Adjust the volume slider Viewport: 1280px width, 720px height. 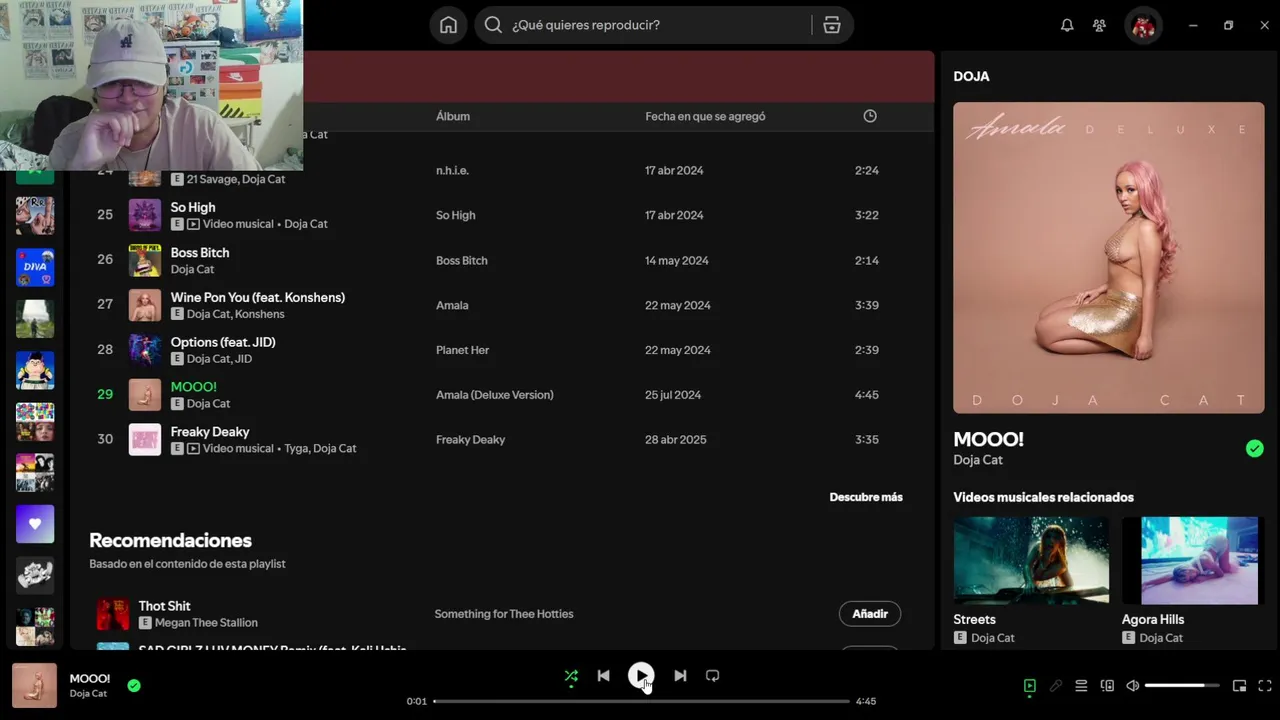click(x=1182, y=686)
